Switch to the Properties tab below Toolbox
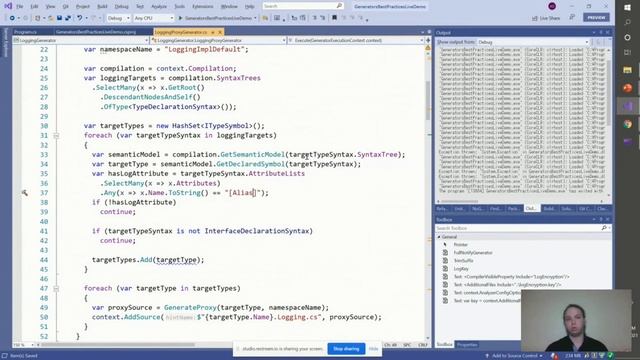Image resolution: width=640 pixels, height=360 pixels. [467, 345]
